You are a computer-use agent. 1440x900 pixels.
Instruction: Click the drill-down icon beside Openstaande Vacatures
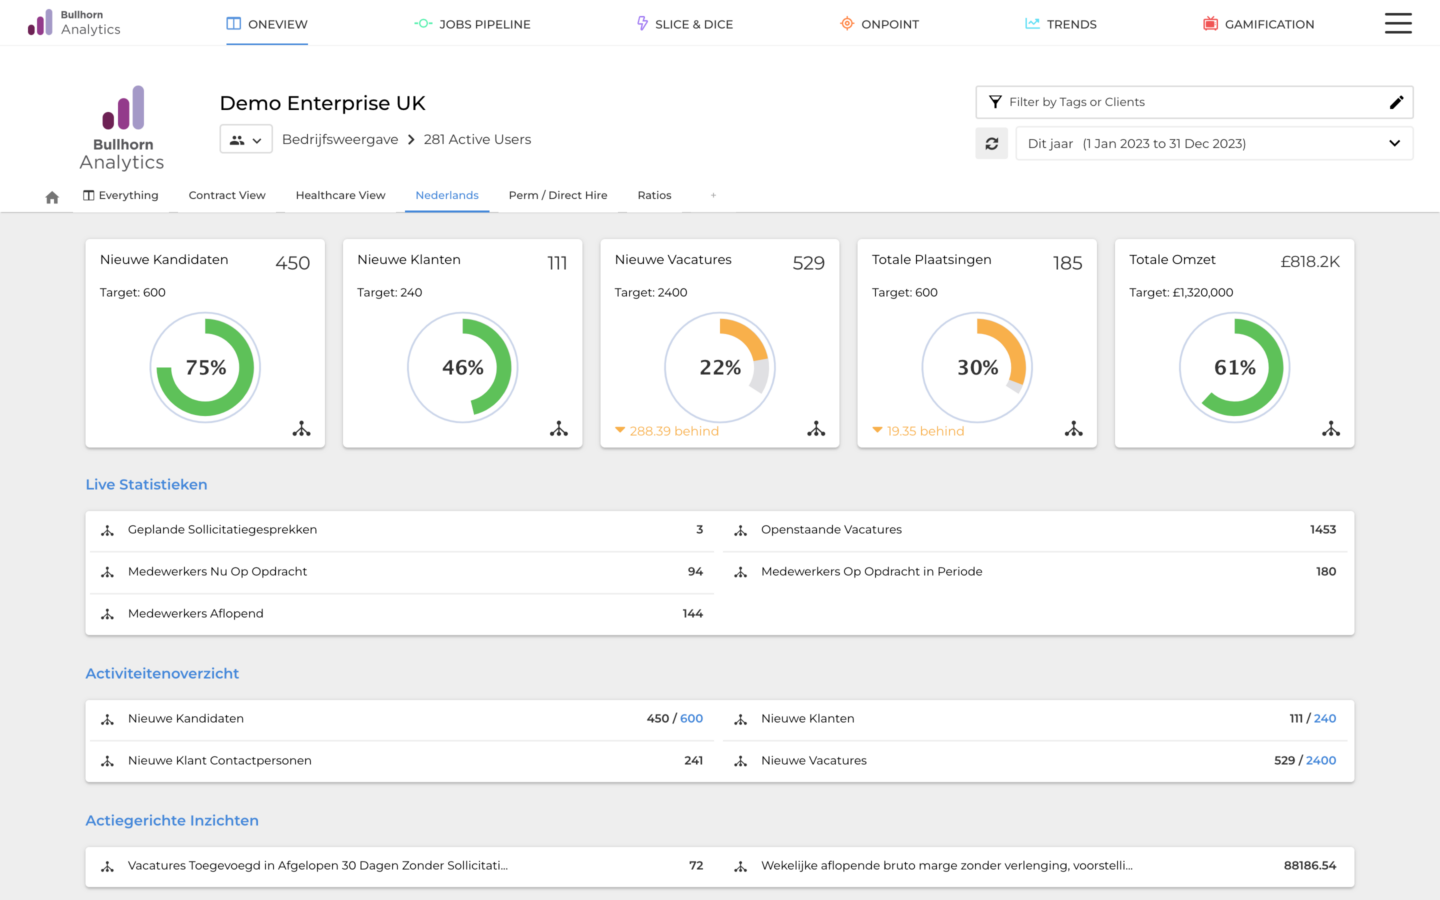click(x=740, y=529)
